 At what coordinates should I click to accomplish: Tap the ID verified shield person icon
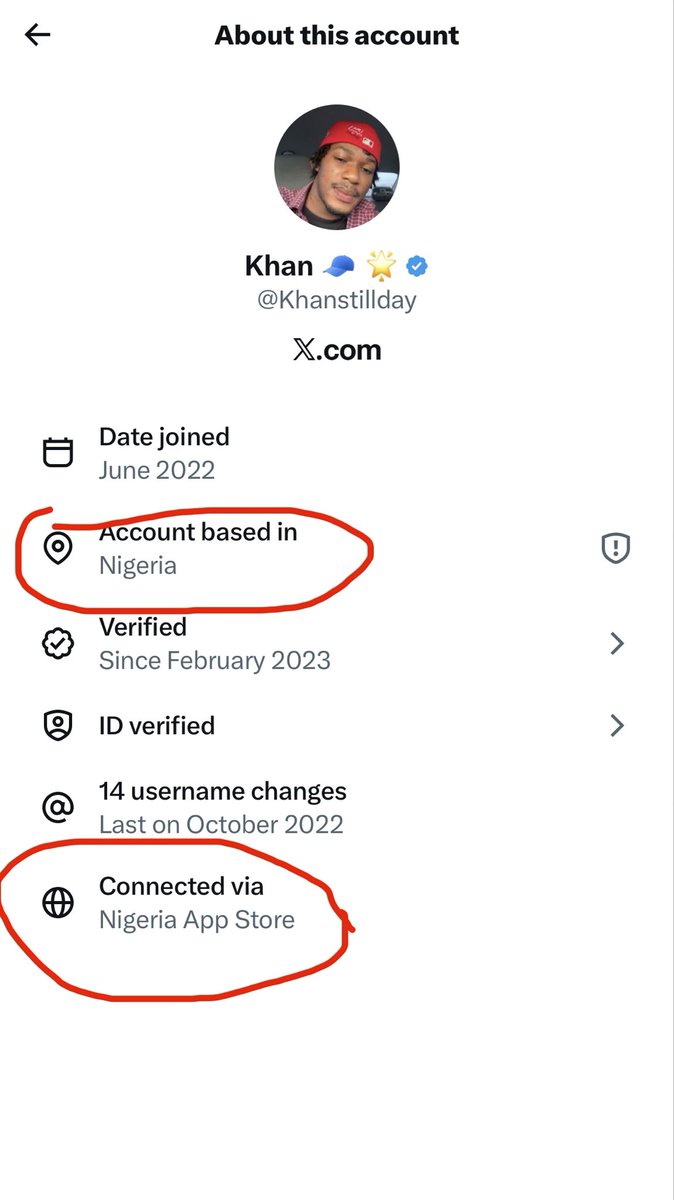pyautogui.click(x=58, y=725)
